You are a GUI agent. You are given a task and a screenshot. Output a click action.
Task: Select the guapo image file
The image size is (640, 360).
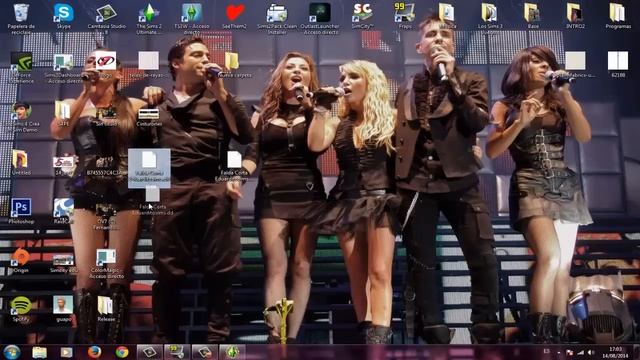click(x=63, y=309)
